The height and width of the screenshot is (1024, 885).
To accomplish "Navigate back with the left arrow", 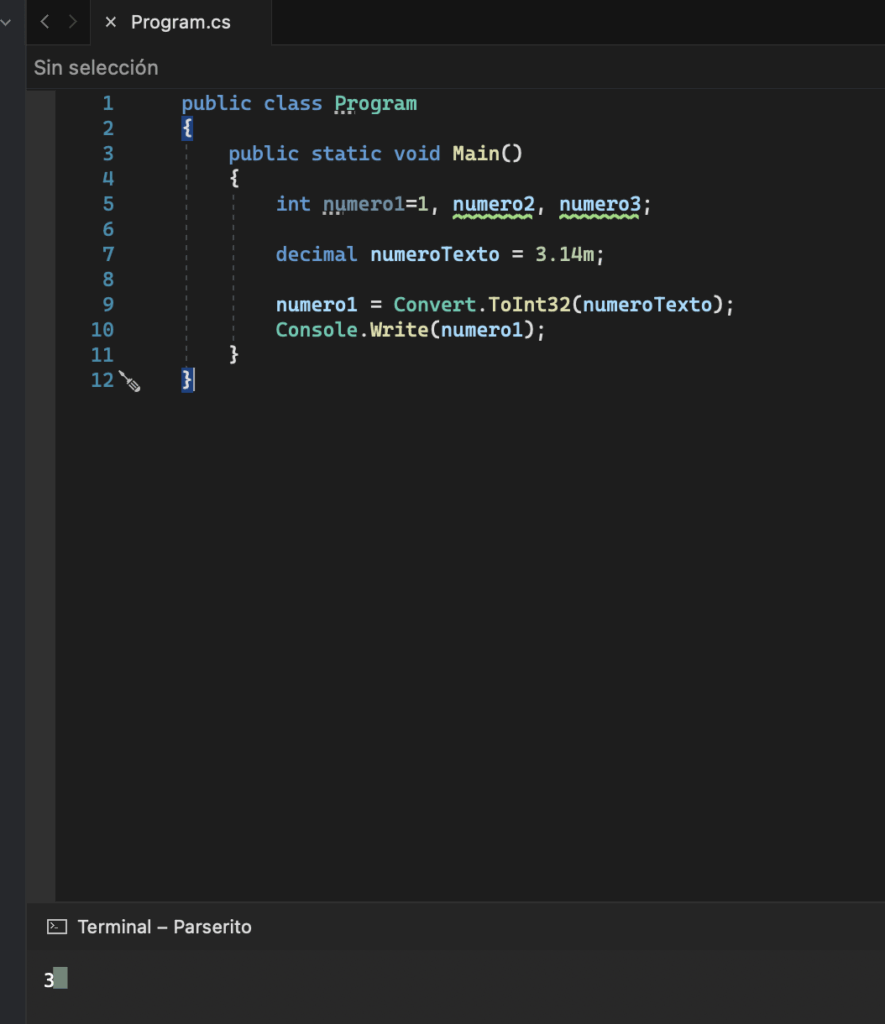I will (x=45, y=22).
